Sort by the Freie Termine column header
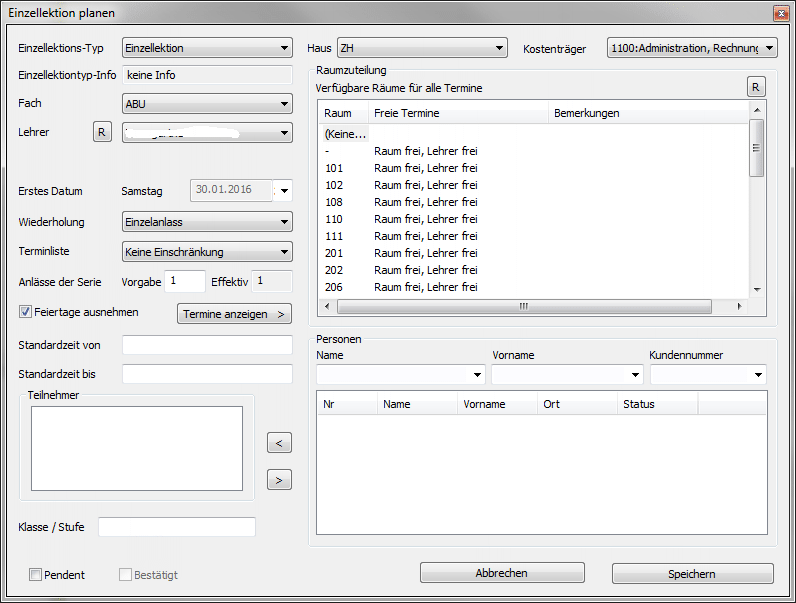The width and height of the screenshot is (796, 603). coord(457,113)
